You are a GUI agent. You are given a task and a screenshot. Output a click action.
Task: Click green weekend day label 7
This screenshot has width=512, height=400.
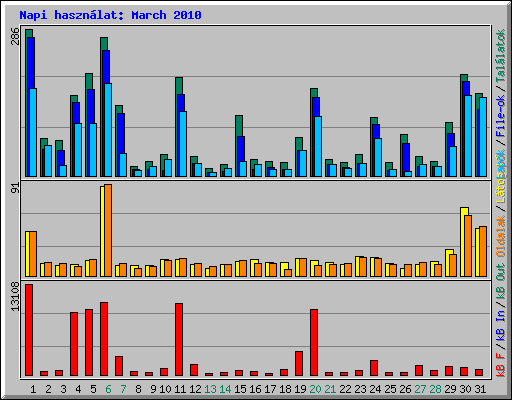pyautogui.click(x=123, y=389)
